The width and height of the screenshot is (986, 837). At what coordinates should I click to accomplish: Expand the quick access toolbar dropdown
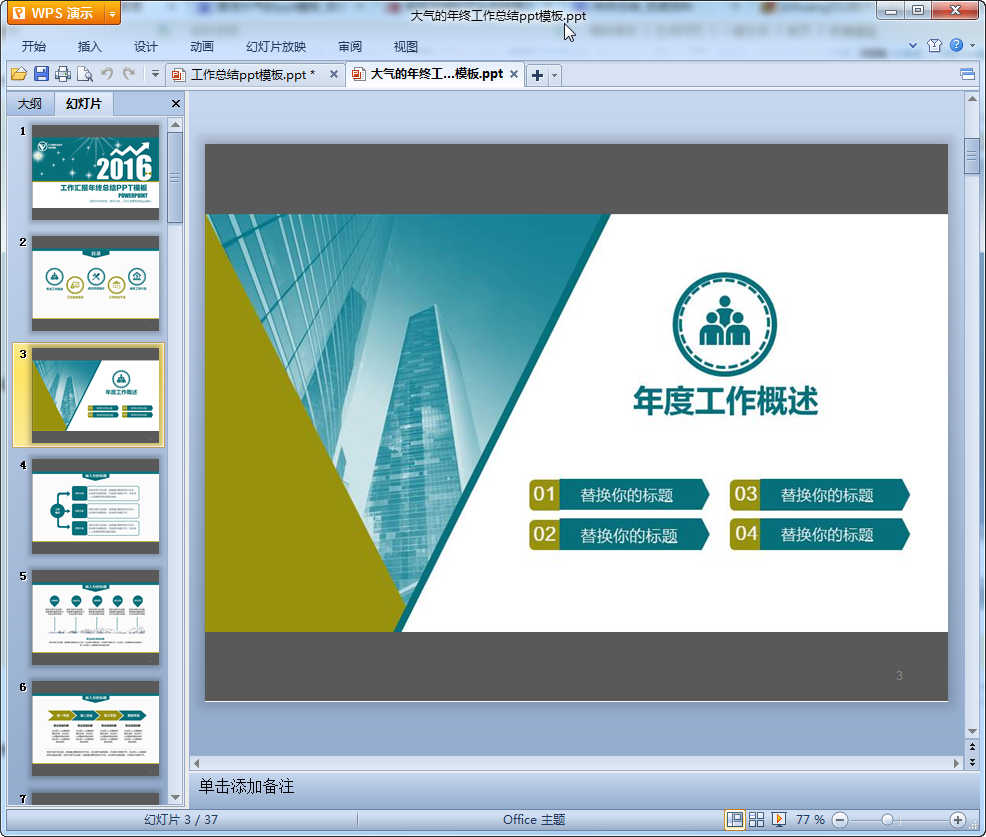155,74
